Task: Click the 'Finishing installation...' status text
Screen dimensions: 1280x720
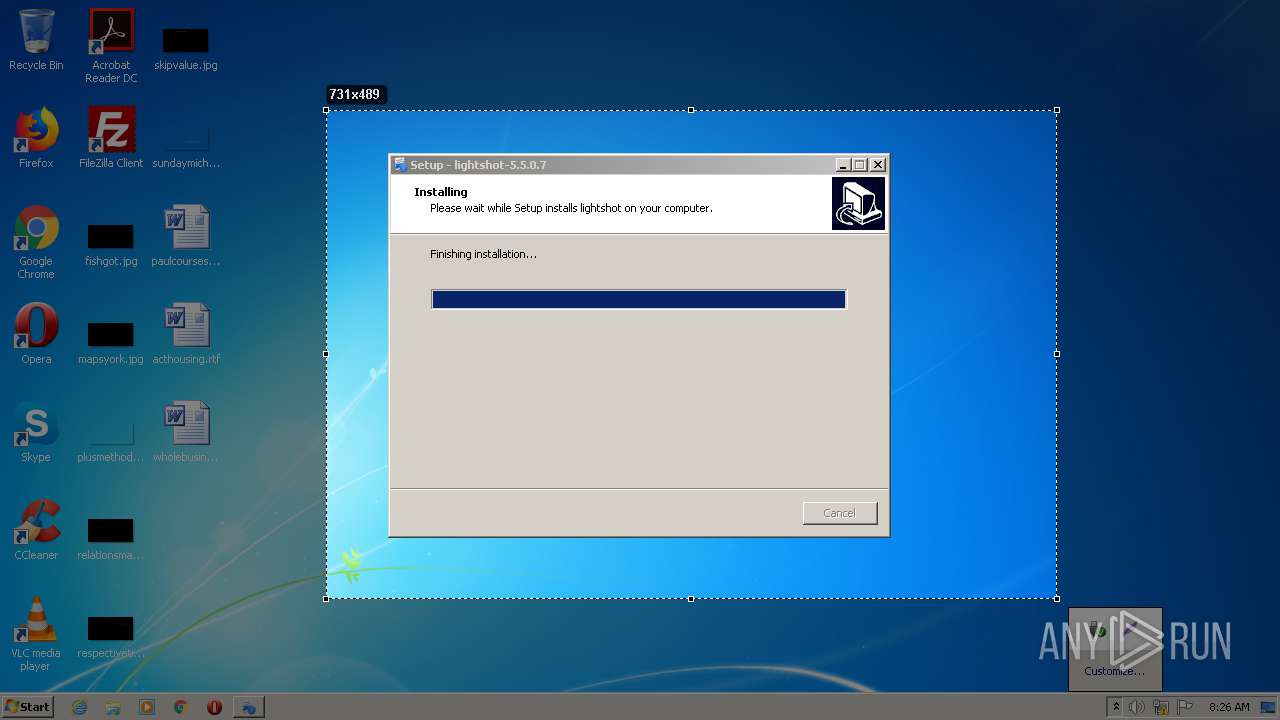Action: coord(483,254)
